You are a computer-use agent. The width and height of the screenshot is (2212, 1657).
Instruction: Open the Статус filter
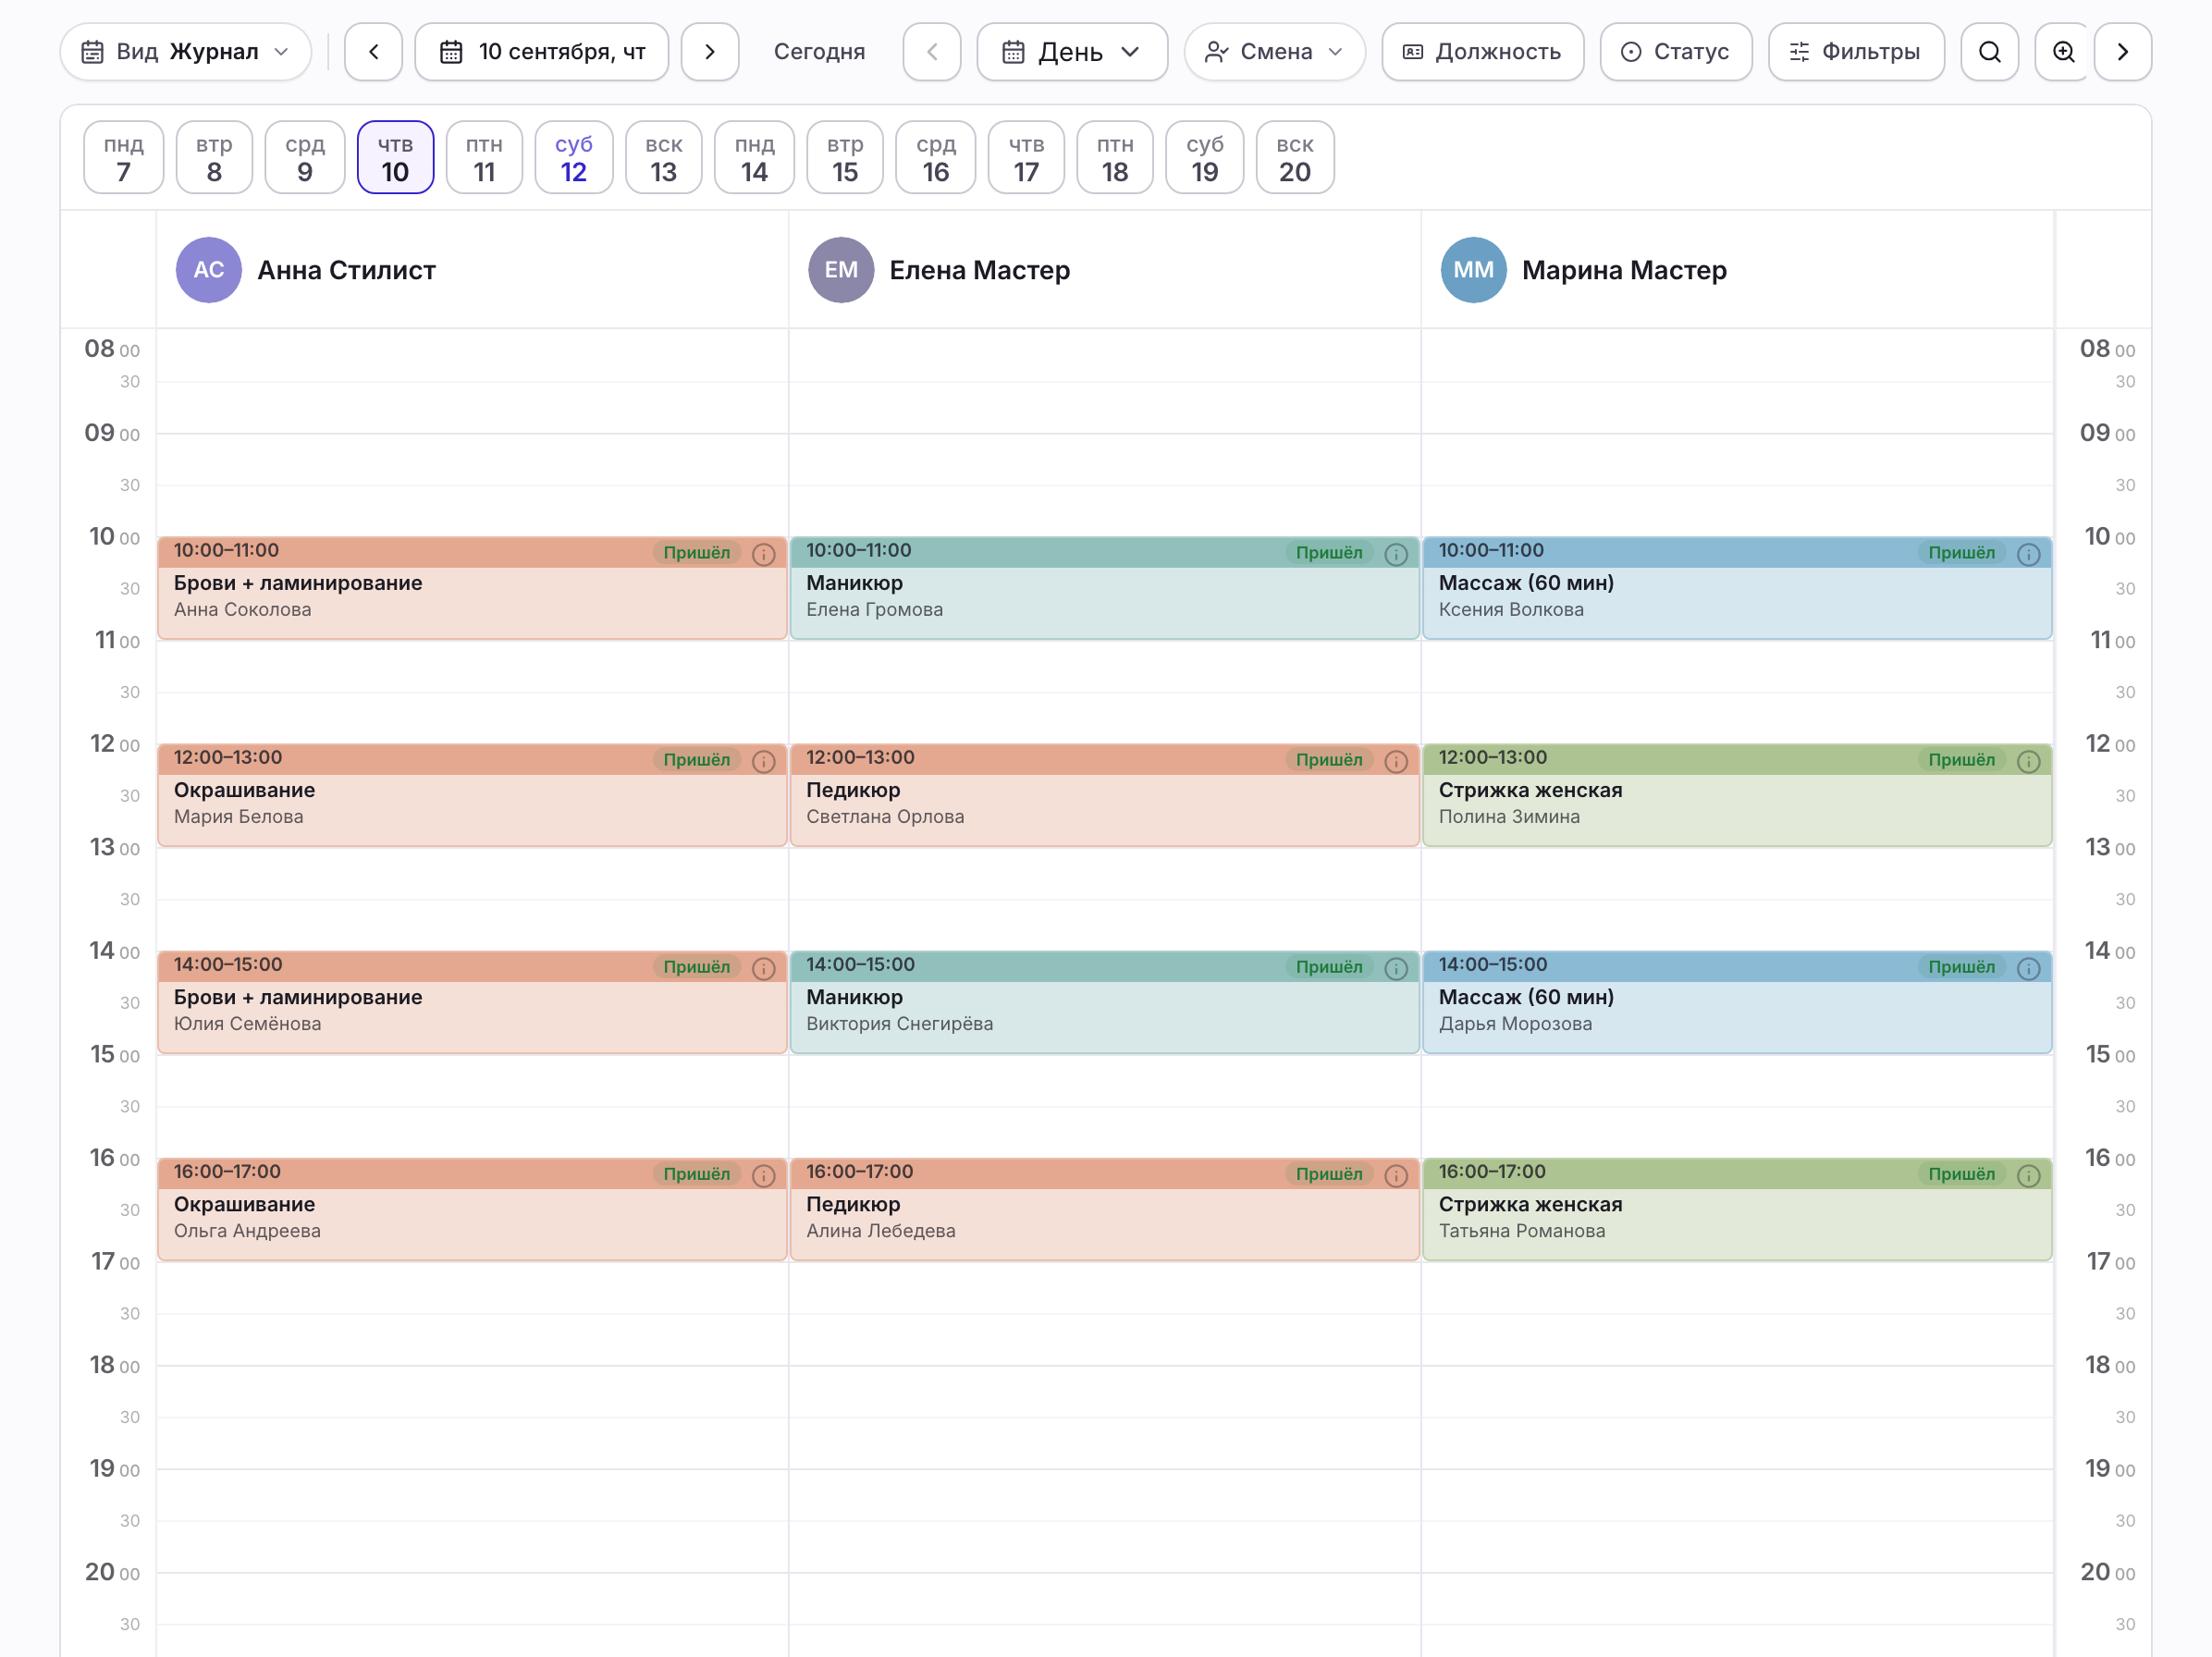click(1676, 52)
